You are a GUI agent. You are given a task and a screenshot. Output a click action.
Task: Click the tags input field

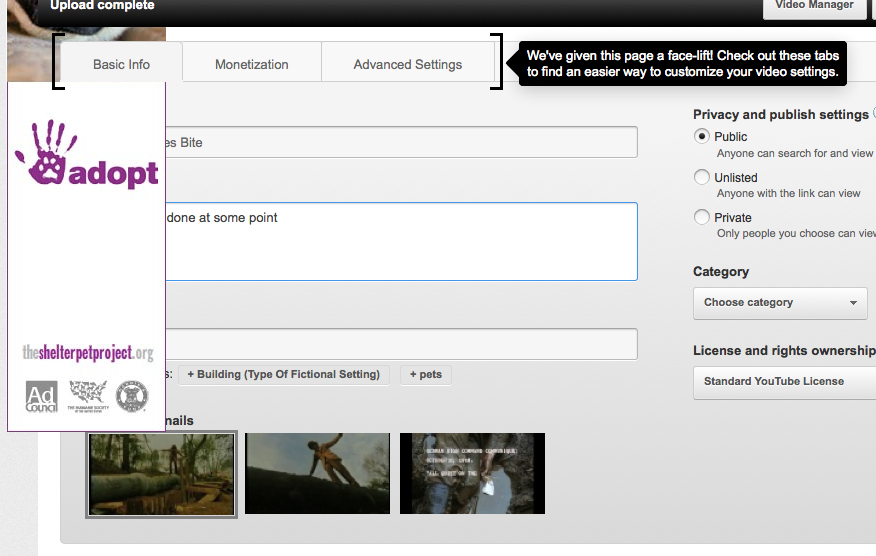pyautogui.click(x=401, y=344)
